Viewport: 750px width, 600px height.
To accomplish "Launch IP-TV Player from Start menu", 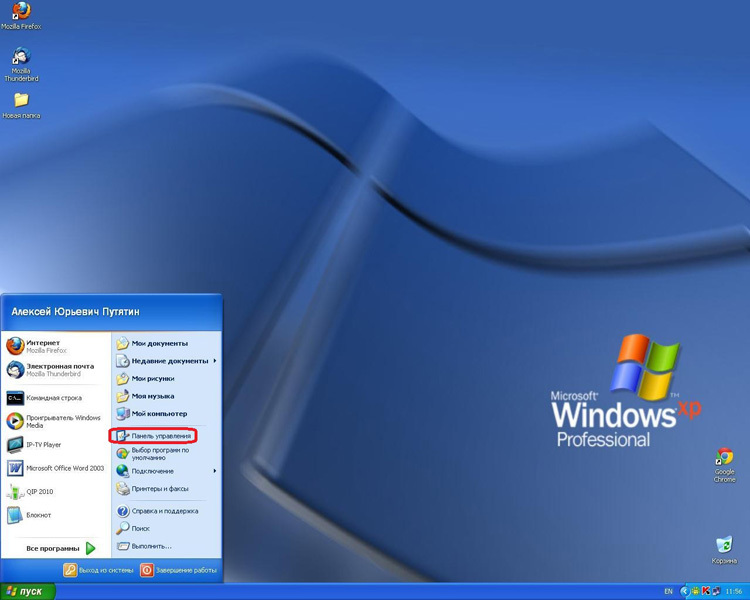I will click(x=55, y=444).
